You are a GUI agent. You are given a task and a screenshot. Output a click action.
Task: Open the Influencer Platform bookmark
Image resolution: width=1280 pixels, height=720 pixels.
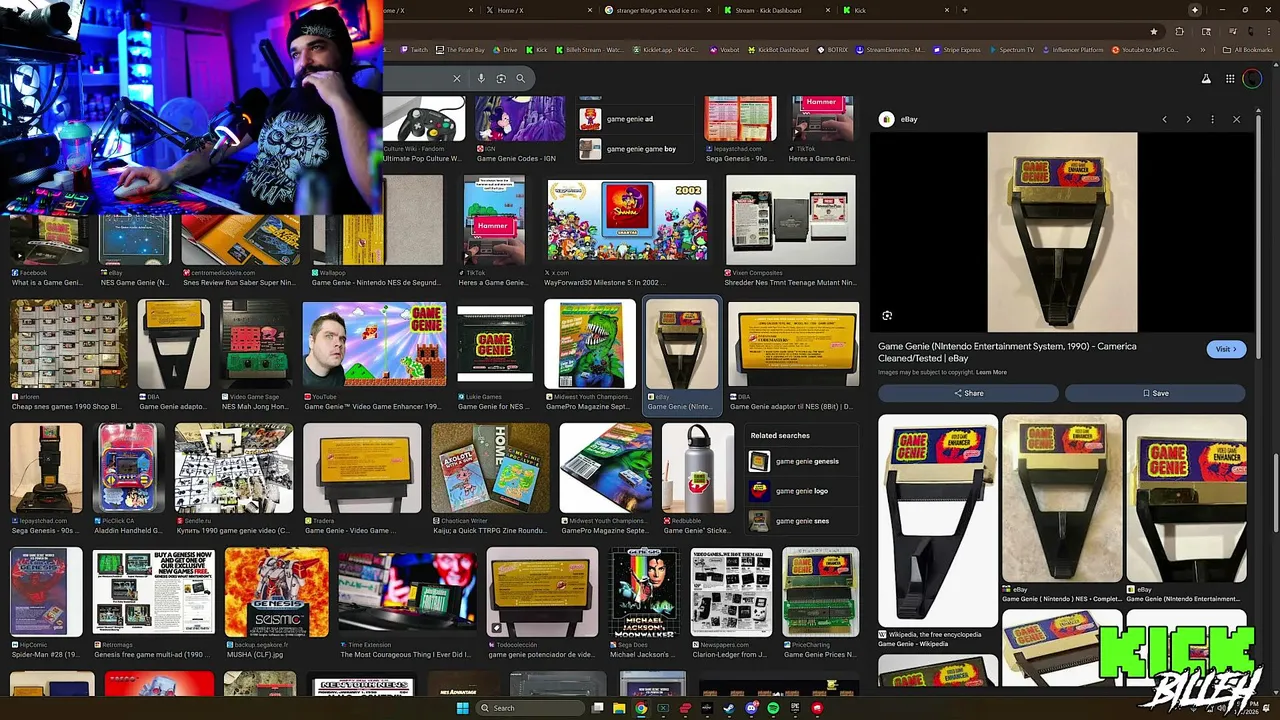(1072, 50)
